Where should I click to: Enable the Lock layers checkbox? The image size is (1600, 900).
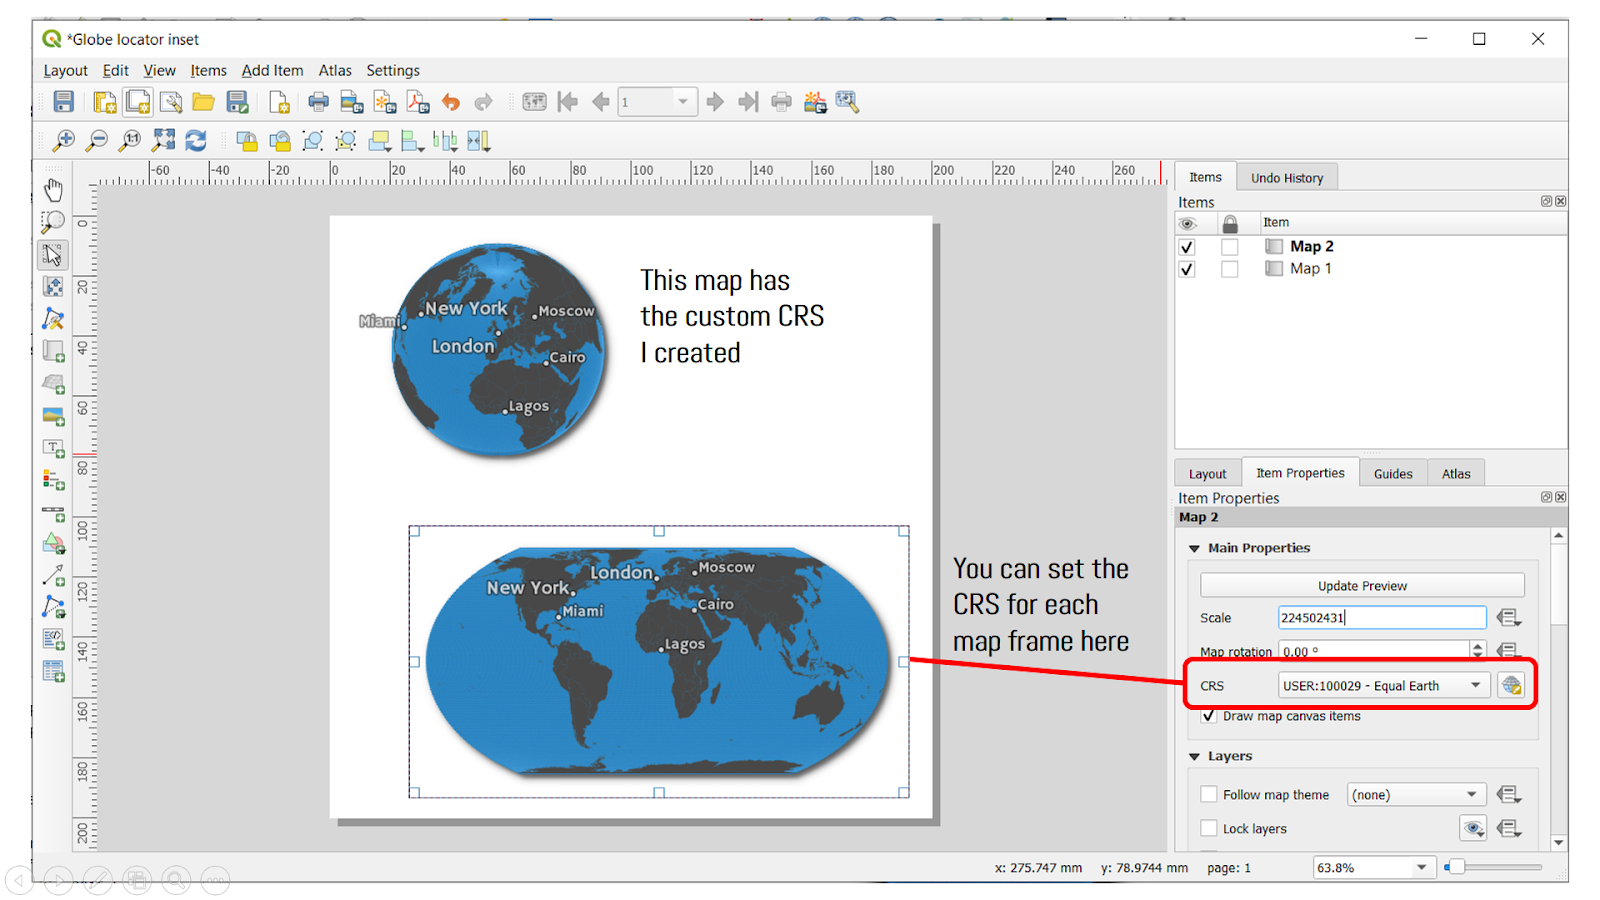point(1209,828)
